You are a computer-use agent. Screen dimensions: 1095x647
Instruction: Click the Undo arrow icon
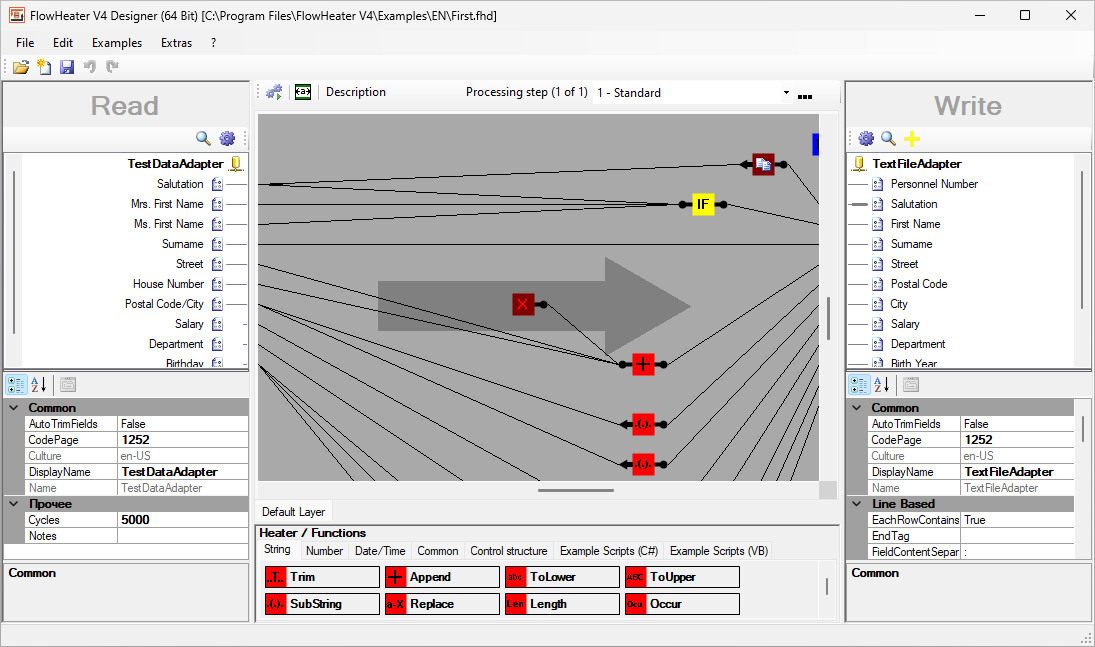coord(90,66)
